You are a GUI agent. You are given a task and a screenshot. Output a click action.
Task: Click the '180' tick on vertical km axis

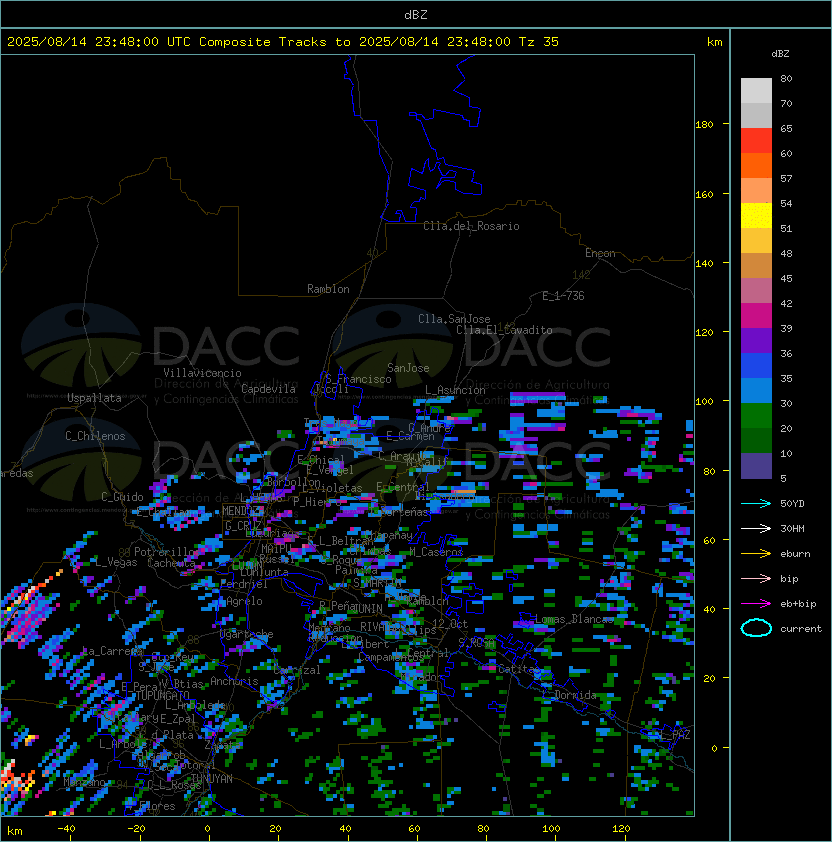(x=704, y=125)
